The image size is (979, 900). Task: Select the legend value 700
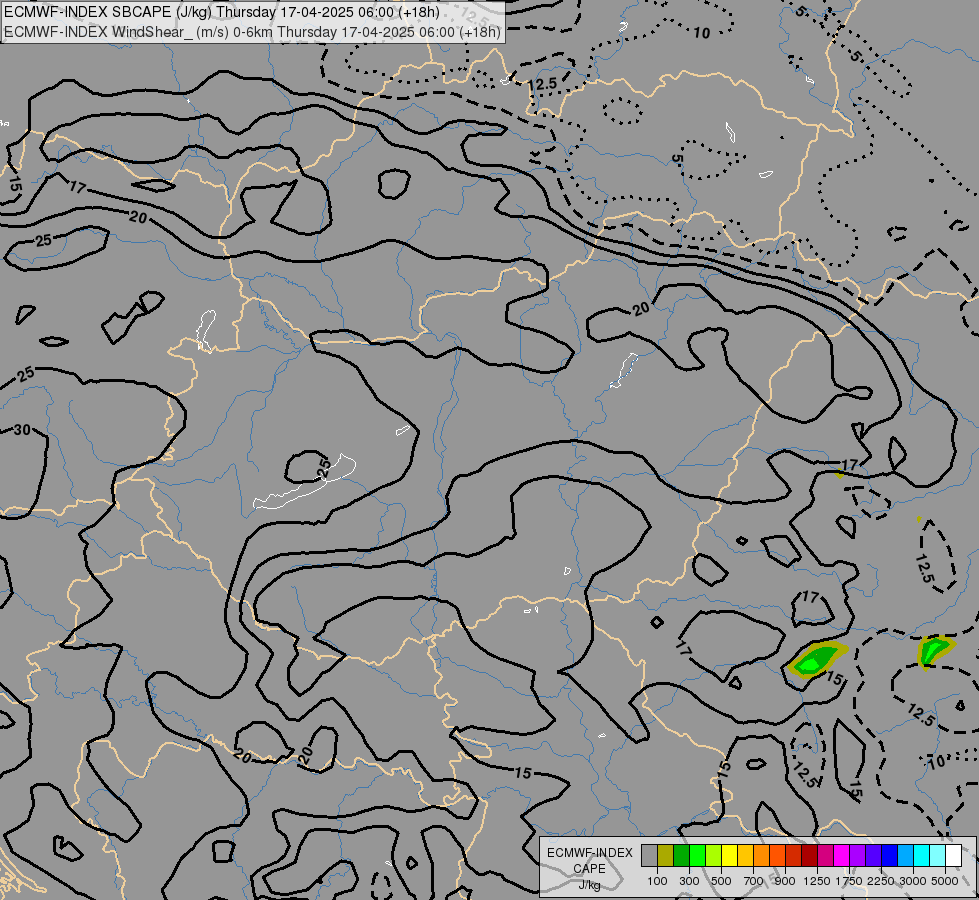754,881
